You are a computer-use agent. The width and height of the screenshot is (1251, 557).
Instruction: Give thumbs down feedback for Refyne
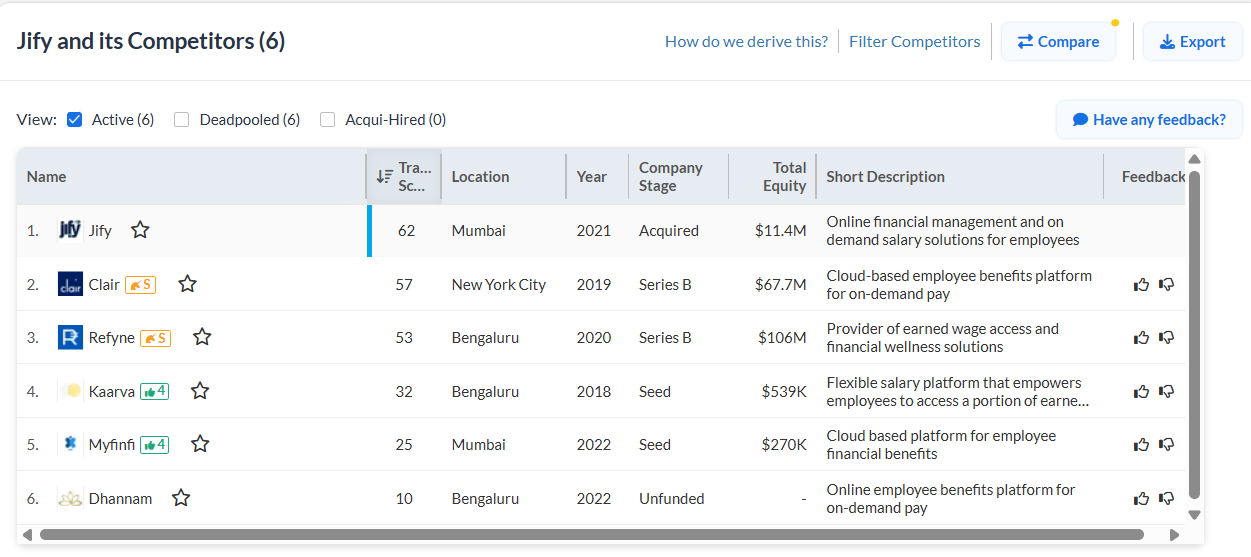[1166, 338]
